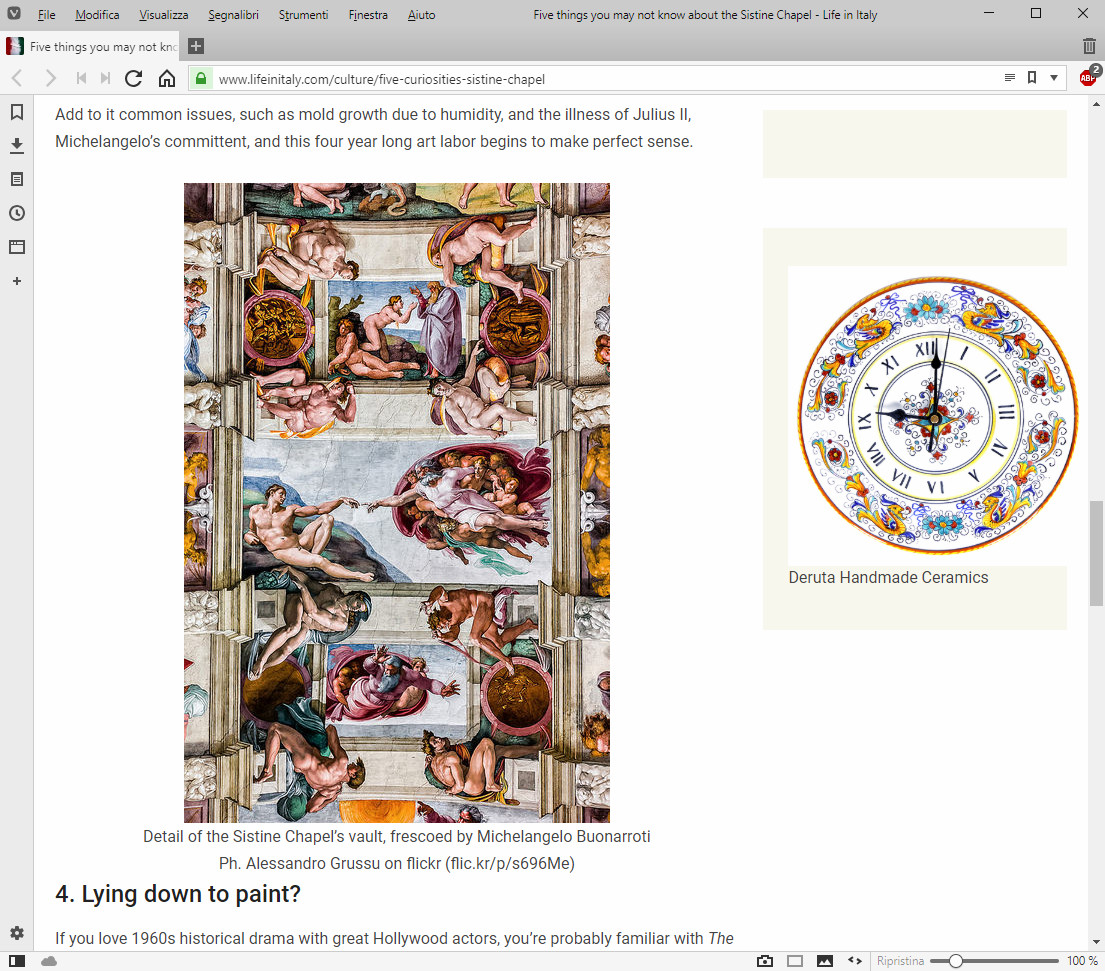Open Reader View from address bar
Viewport: 1105px width, 971px height.
click(x=1010, y=78)
